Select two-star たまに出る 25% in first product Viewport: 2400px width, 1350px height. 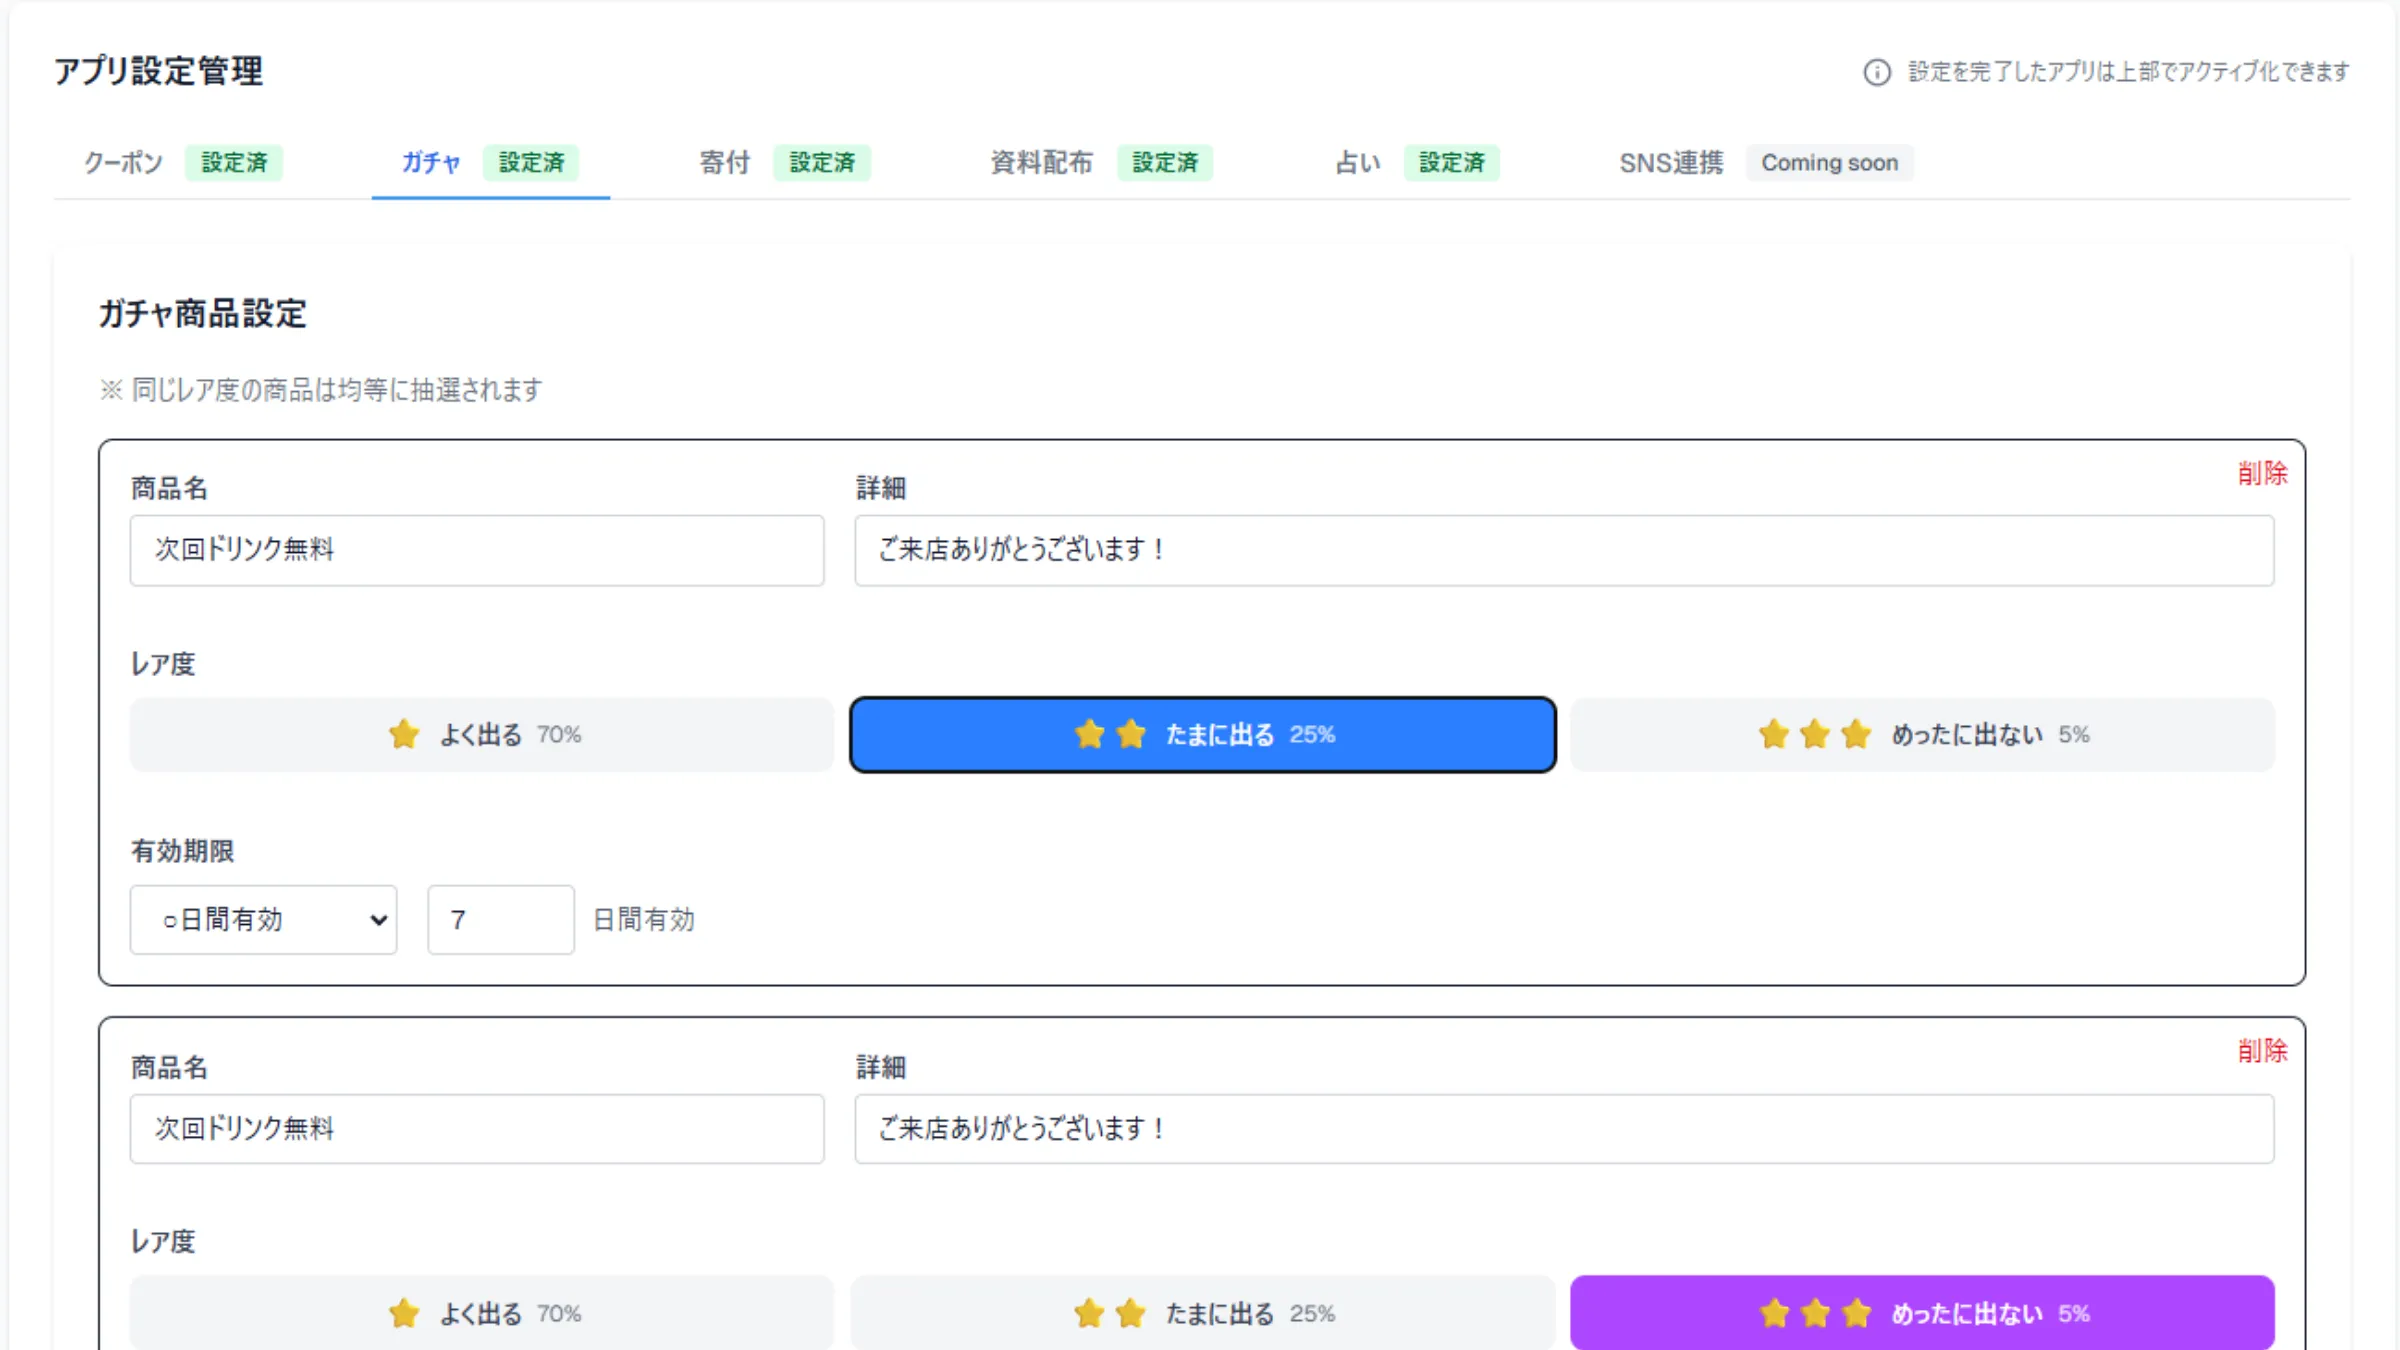tap(1202, 735)
